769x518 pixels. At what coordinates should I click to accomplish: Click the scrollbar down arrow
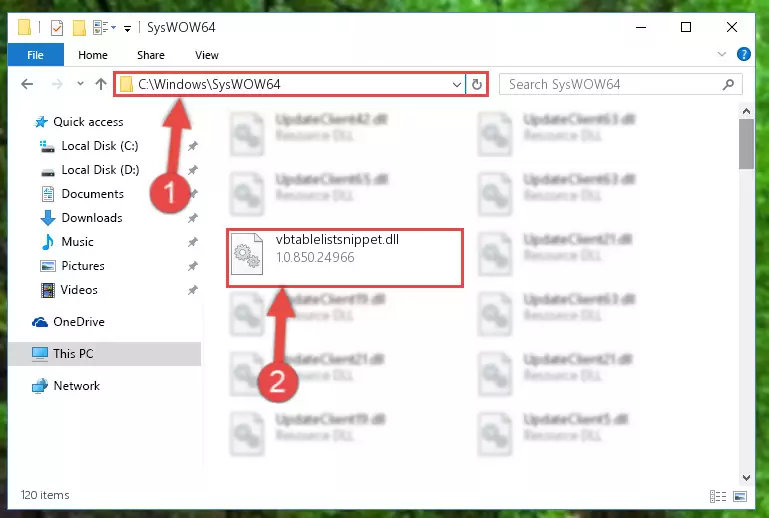point(746,477)
